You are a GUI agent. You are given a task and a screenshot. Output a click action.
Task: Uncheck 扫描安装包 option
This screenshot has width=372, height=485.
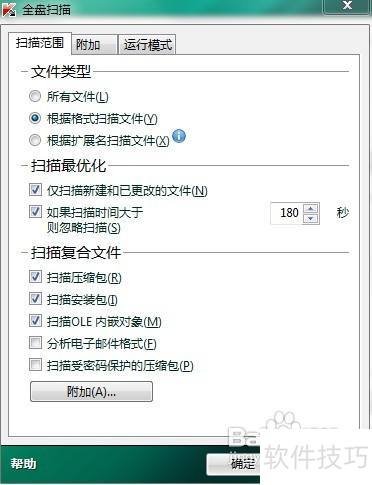(x=35, y=299)
